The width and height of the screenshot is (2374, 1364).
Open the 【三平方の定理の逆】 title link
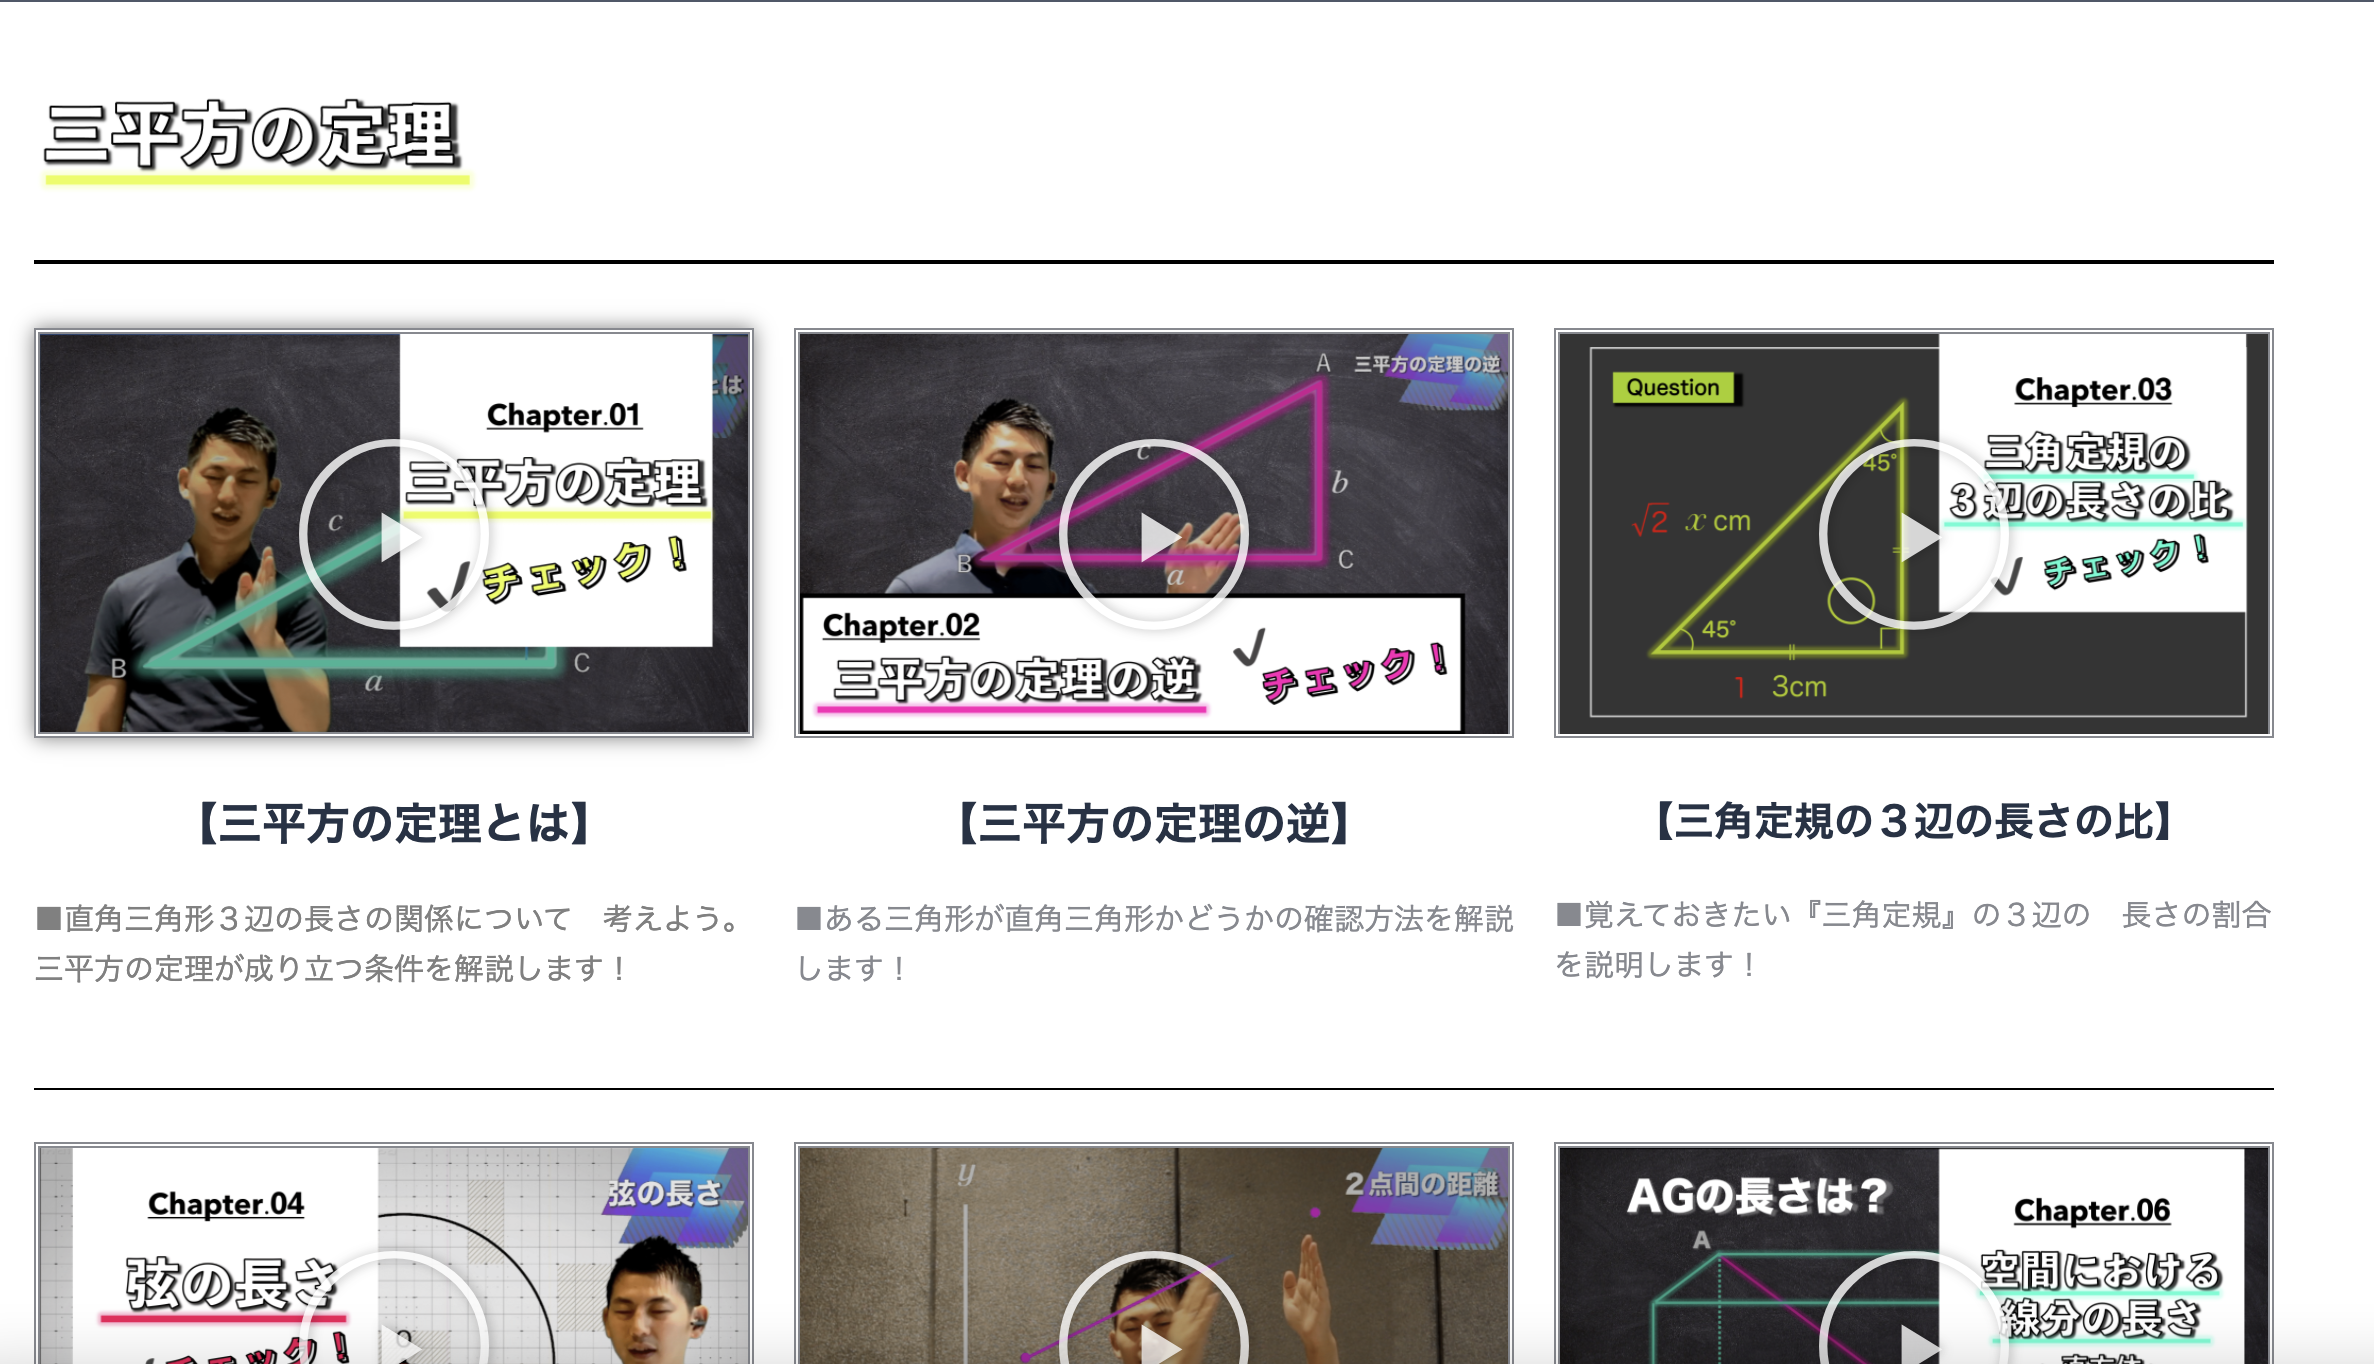pos(1154,824)
